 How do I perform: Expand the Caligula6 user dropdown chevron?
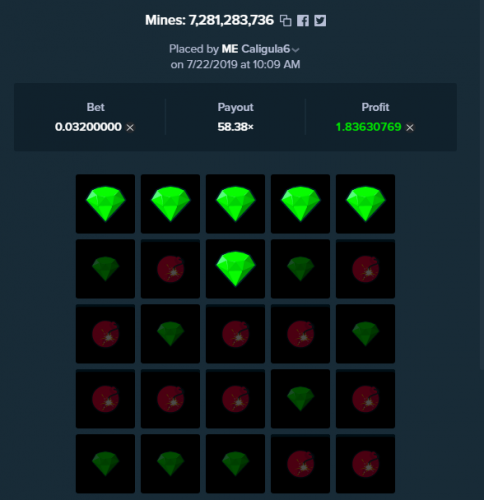pyautogui.click(x=295, y=50)
